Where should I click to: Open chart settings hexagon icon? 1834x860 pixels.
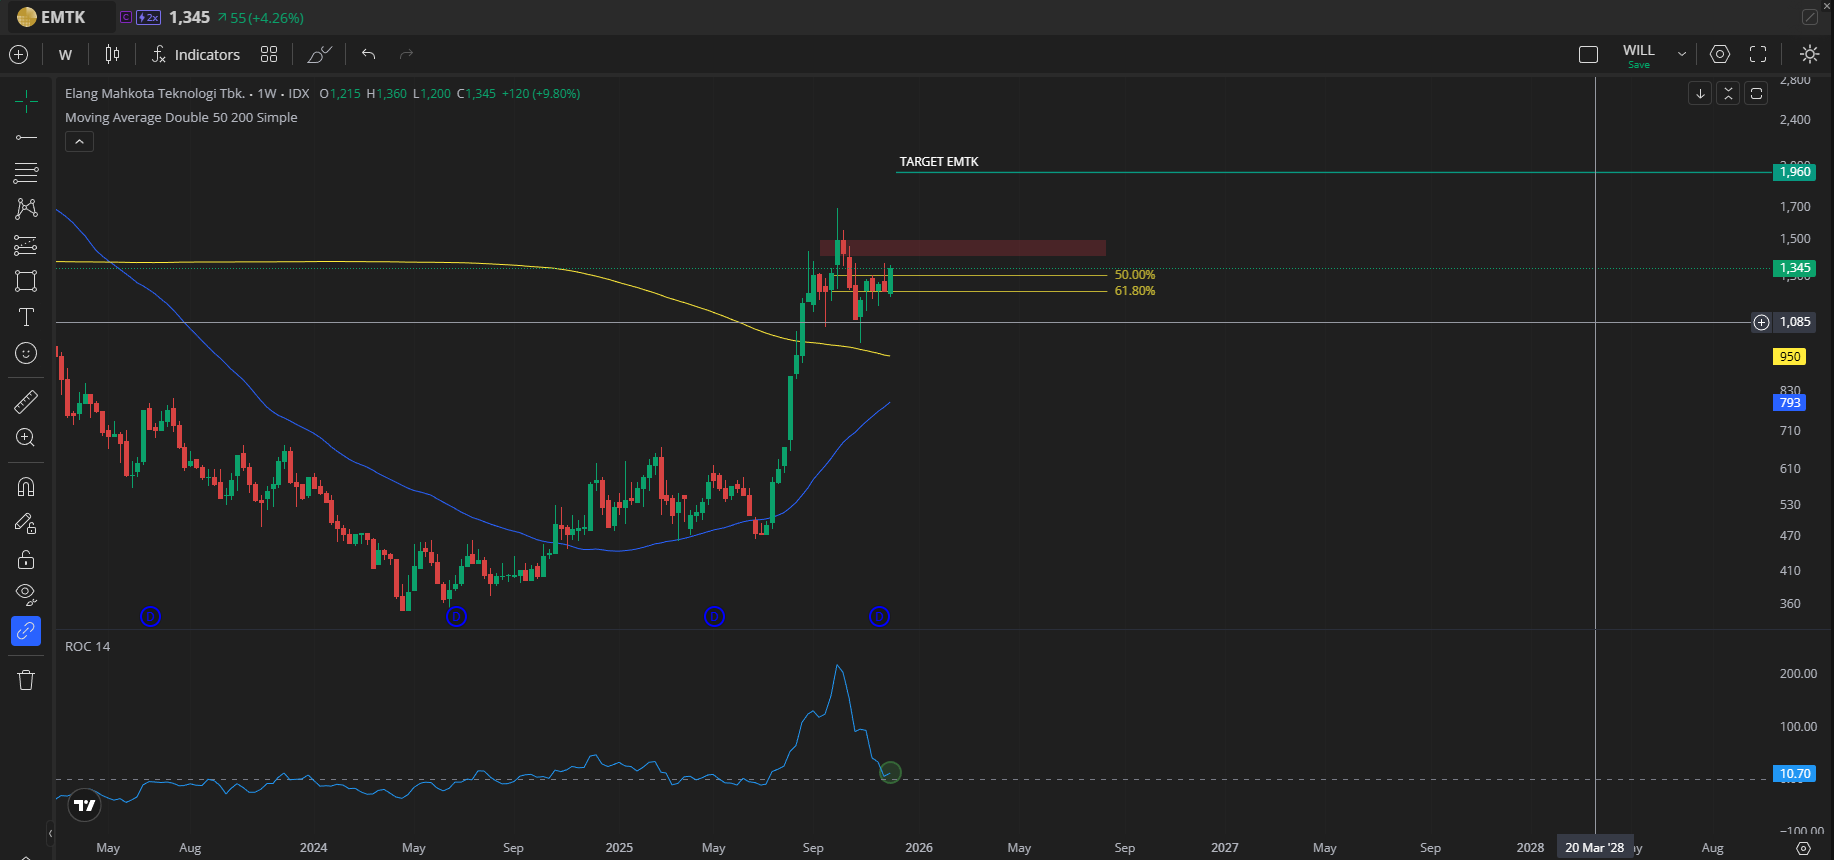coord(1720,54)
